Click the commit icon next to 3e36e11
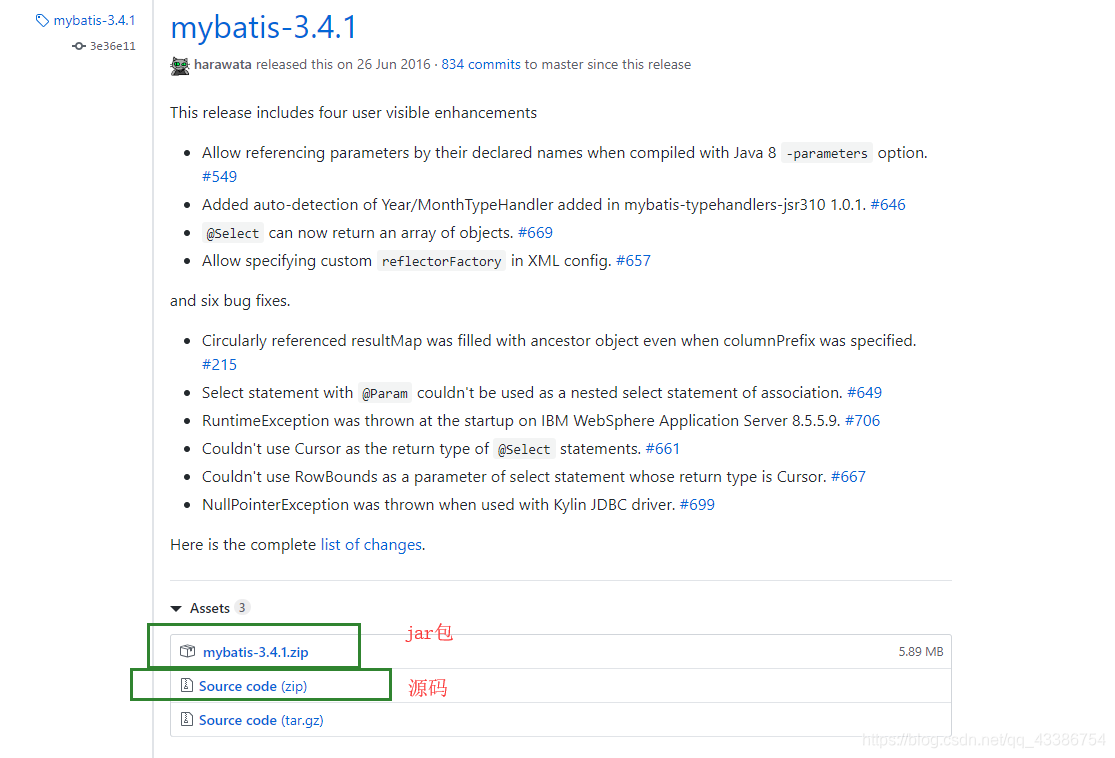 (x=78, y=46)
